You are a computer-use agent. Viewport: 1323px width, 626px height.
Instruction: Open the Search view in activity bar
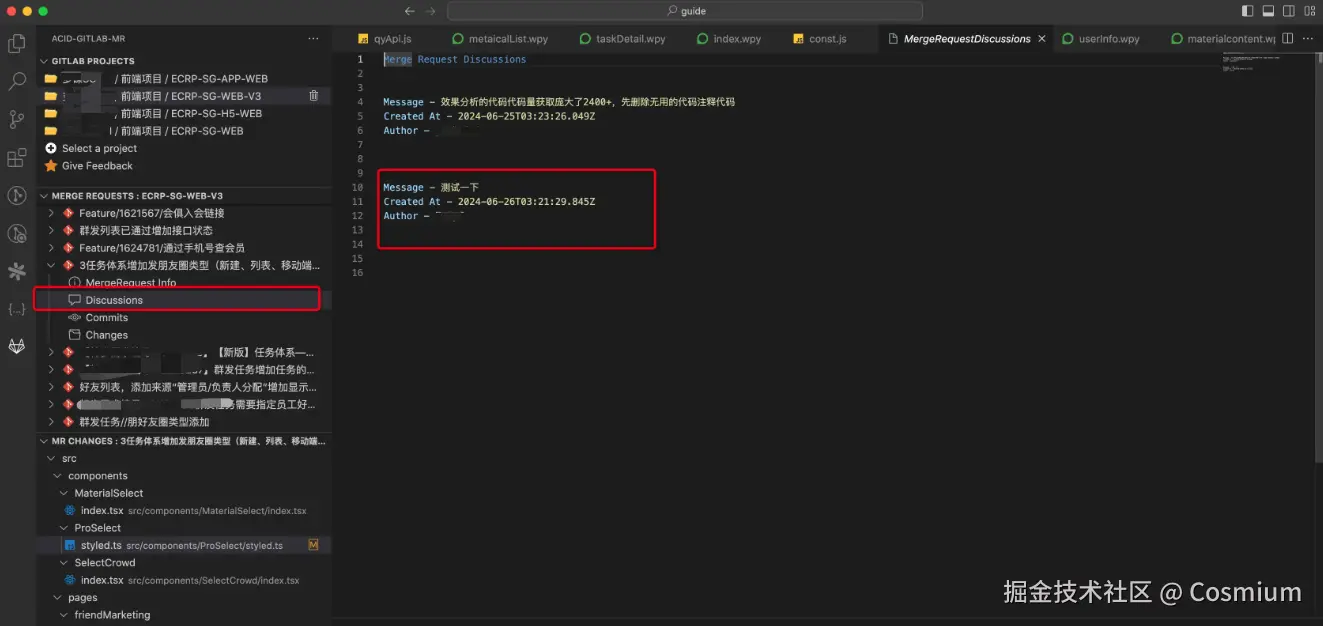tap(16, 82)
